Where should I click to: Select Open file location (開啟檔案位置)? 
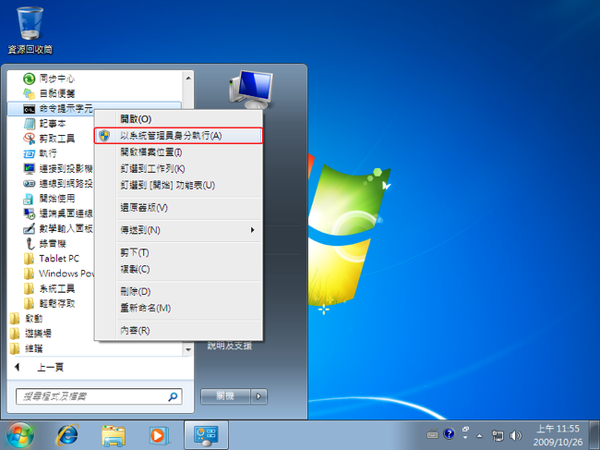coord(178,152)
